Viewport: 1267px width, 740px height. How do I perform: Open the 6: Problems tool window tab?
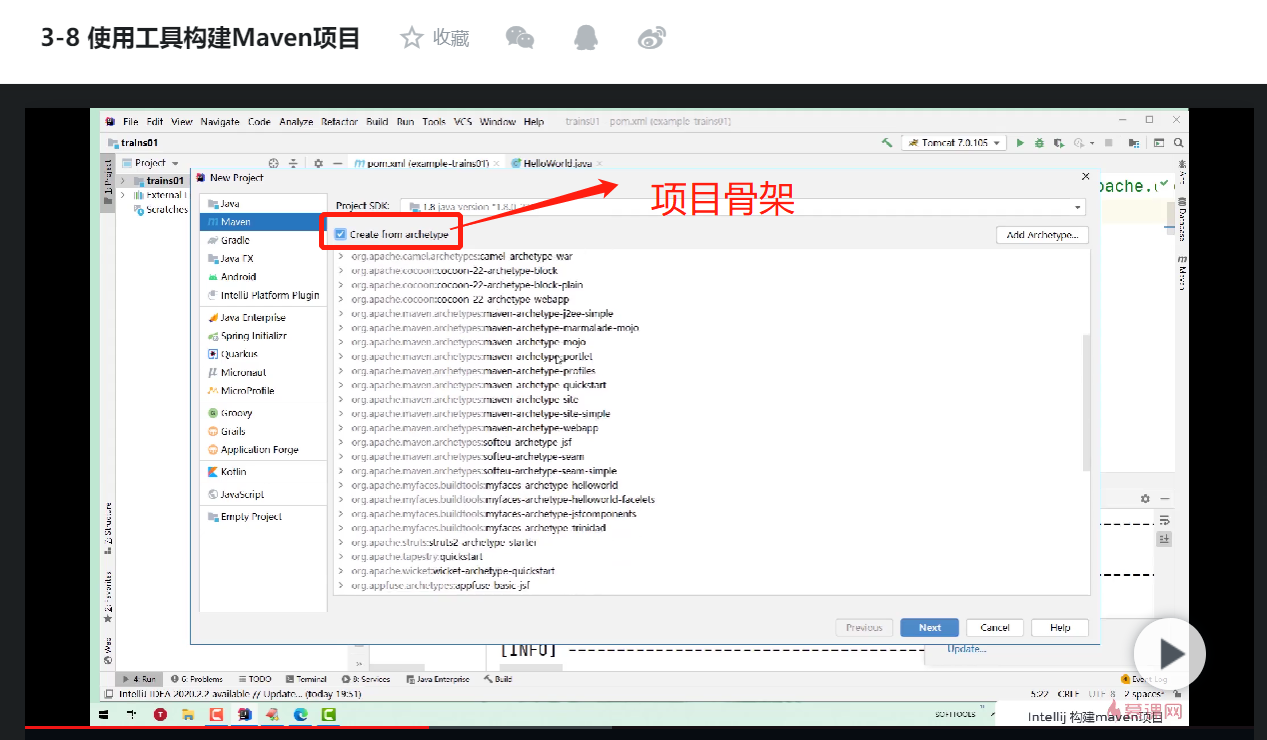pyautogui.click(x=197, y=678)
